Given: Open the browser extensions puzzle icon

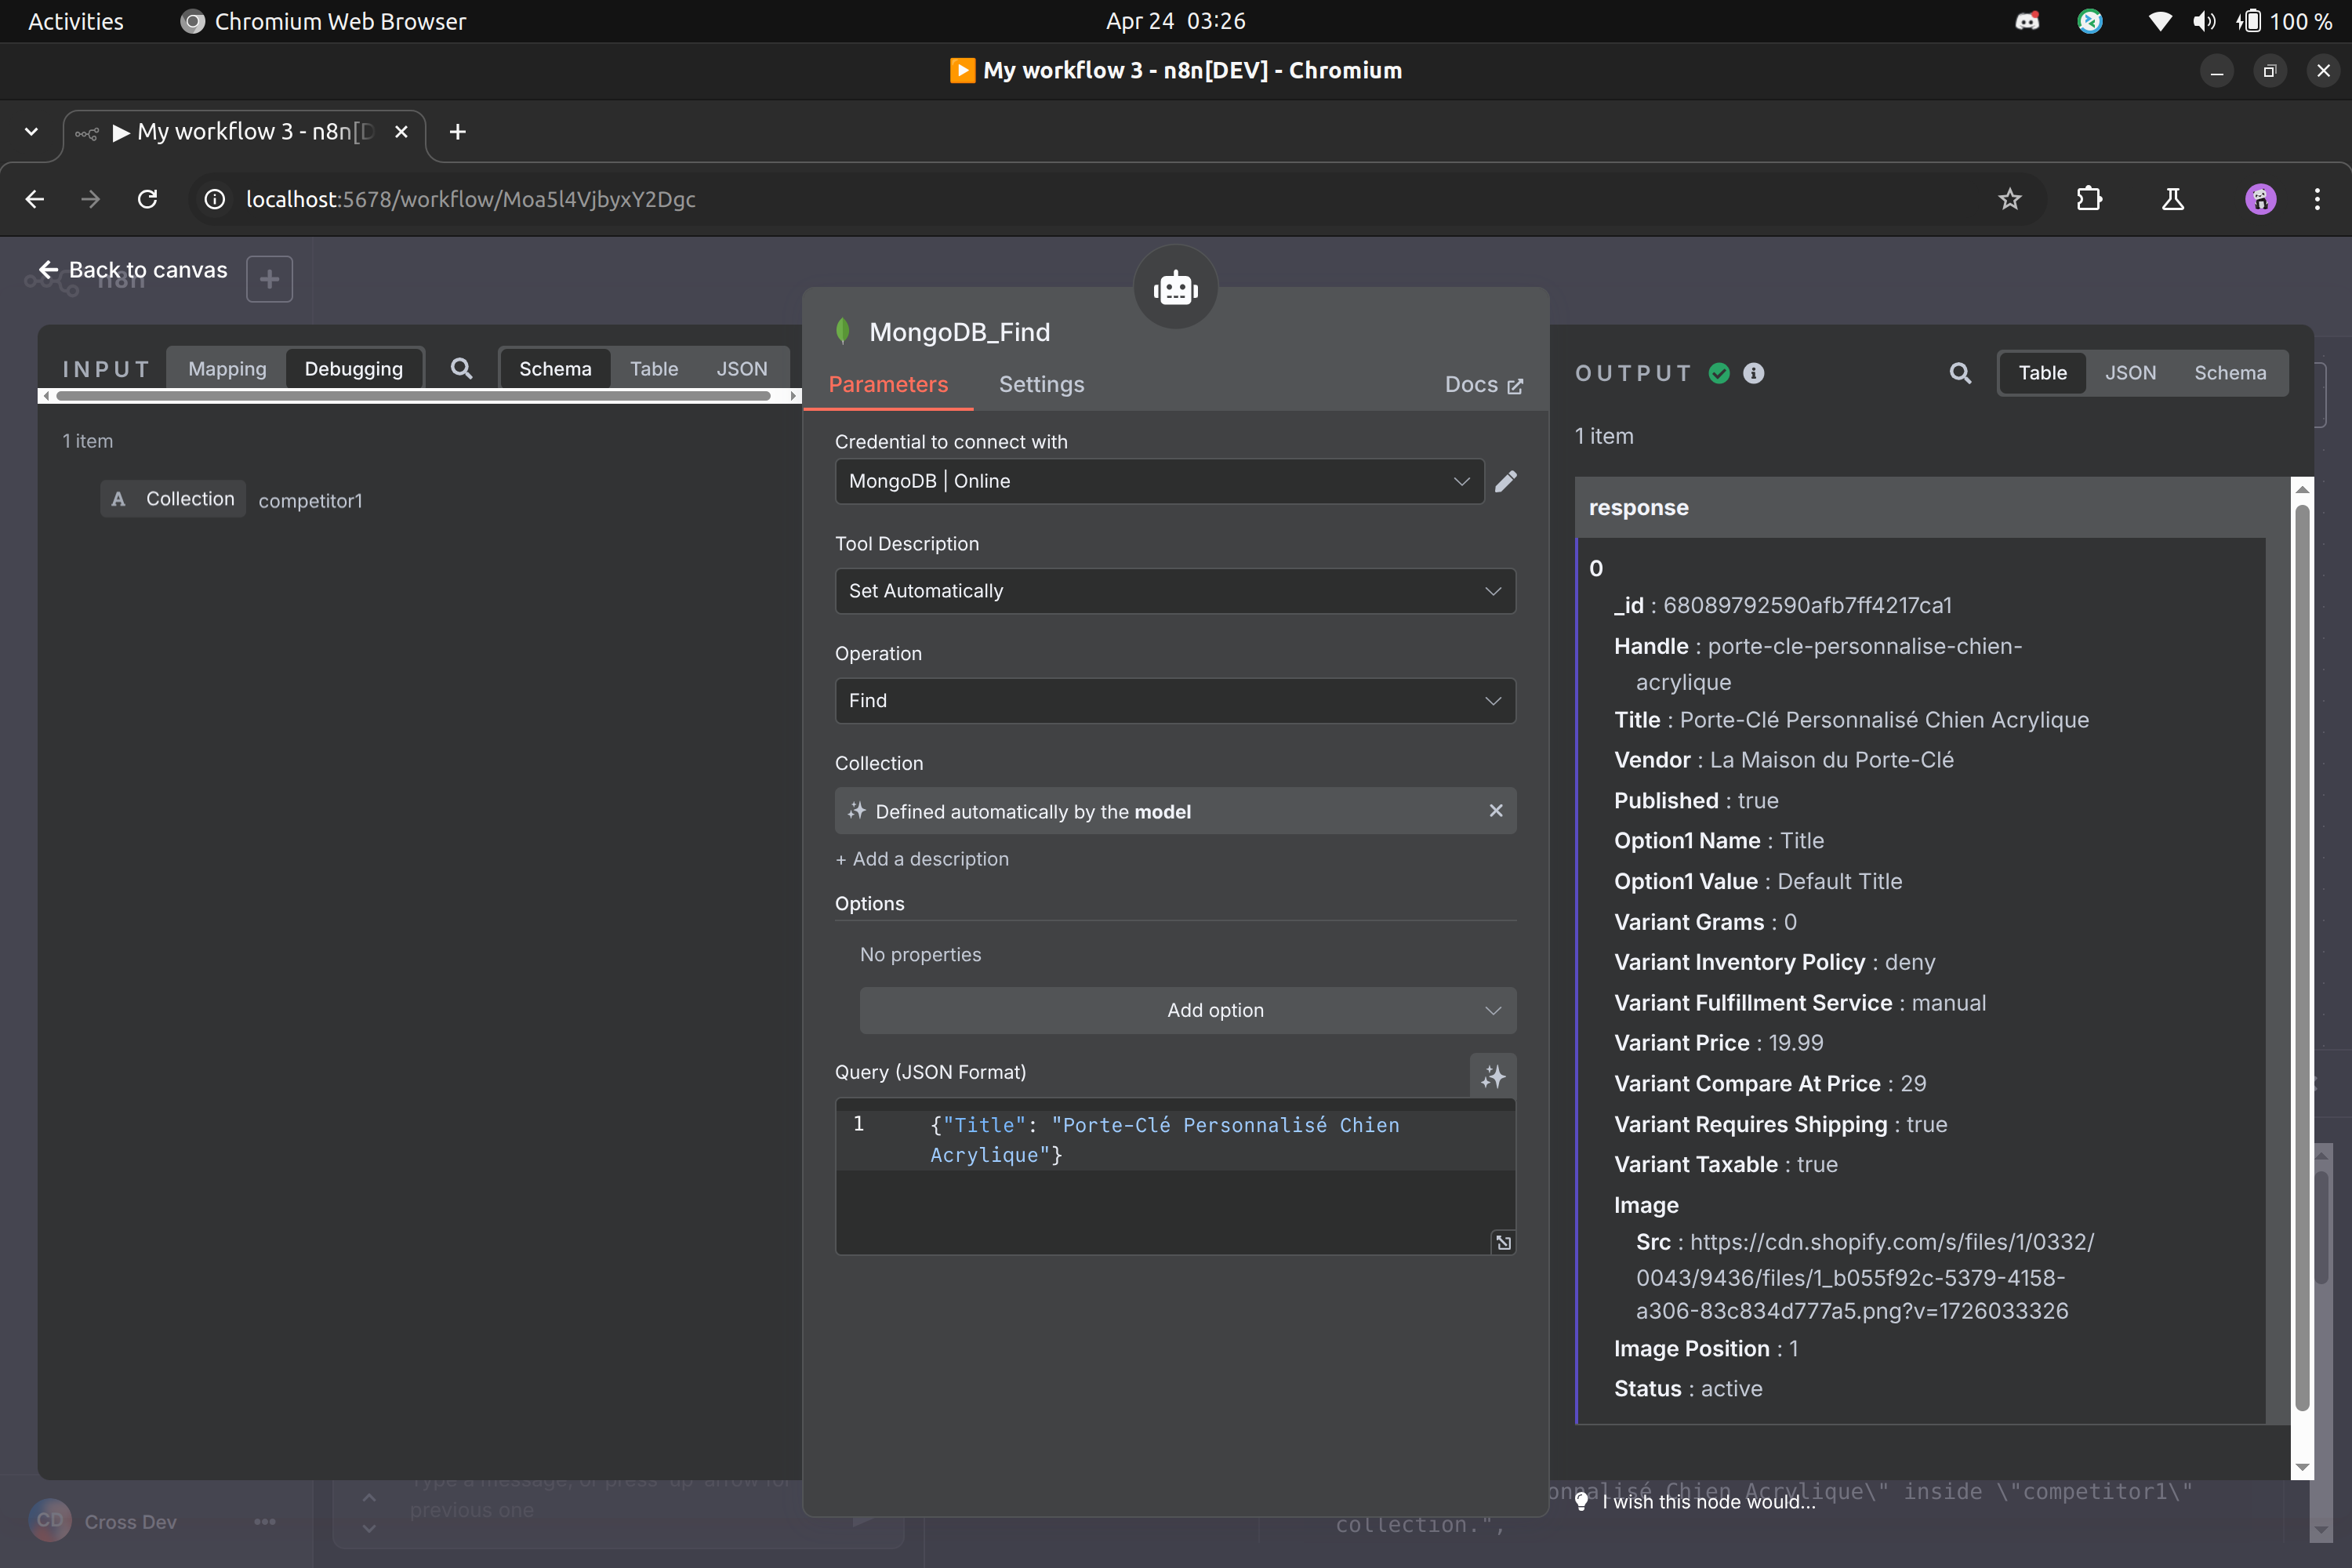Looking at the screenshot, I should coord(2089,199).
